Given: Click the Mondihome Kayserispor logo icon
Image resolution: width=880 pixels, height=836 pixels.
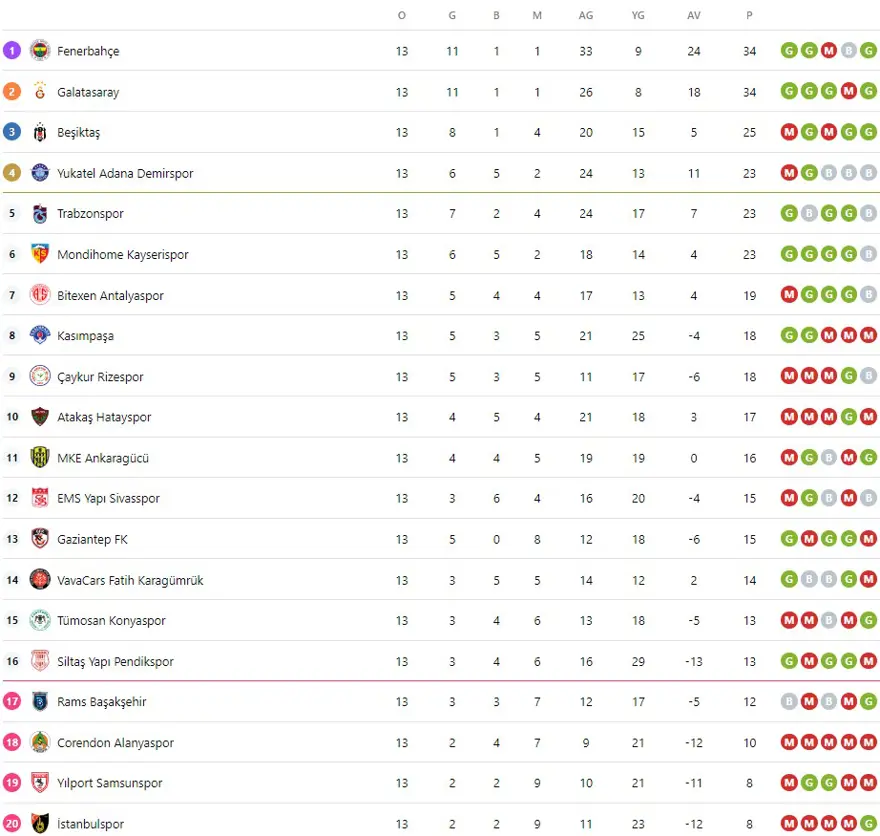Looking at the screenshot, I should tap(40, 255).
